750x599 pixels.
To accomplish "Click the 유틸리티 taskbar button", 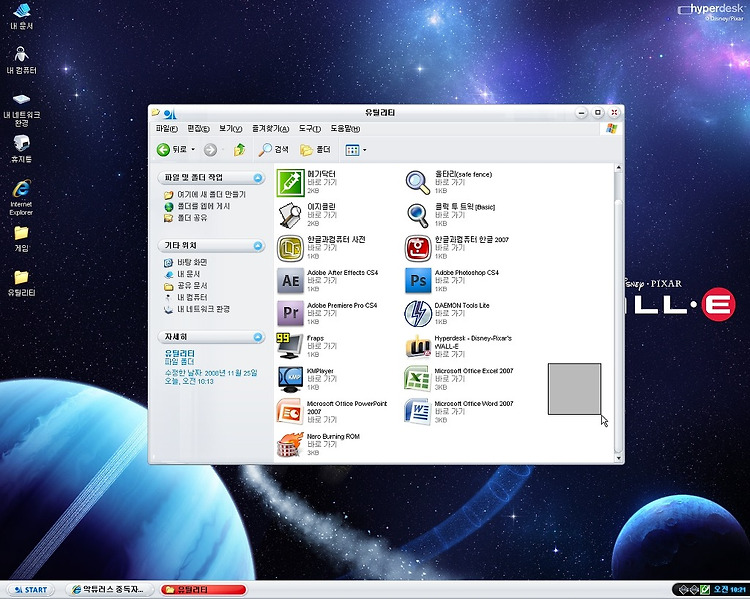I will pyautogui.click(x=203, y=589).
